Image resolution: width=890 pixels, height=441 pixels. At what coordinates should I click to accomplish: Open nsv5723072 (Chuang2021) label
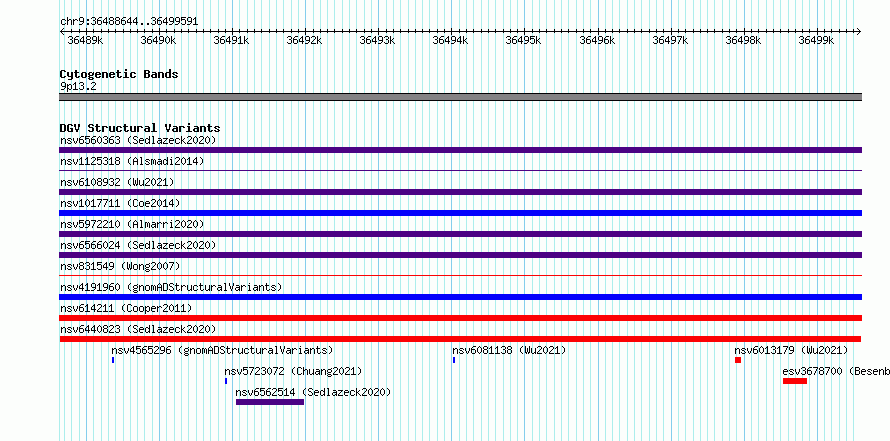pos(293,371)
